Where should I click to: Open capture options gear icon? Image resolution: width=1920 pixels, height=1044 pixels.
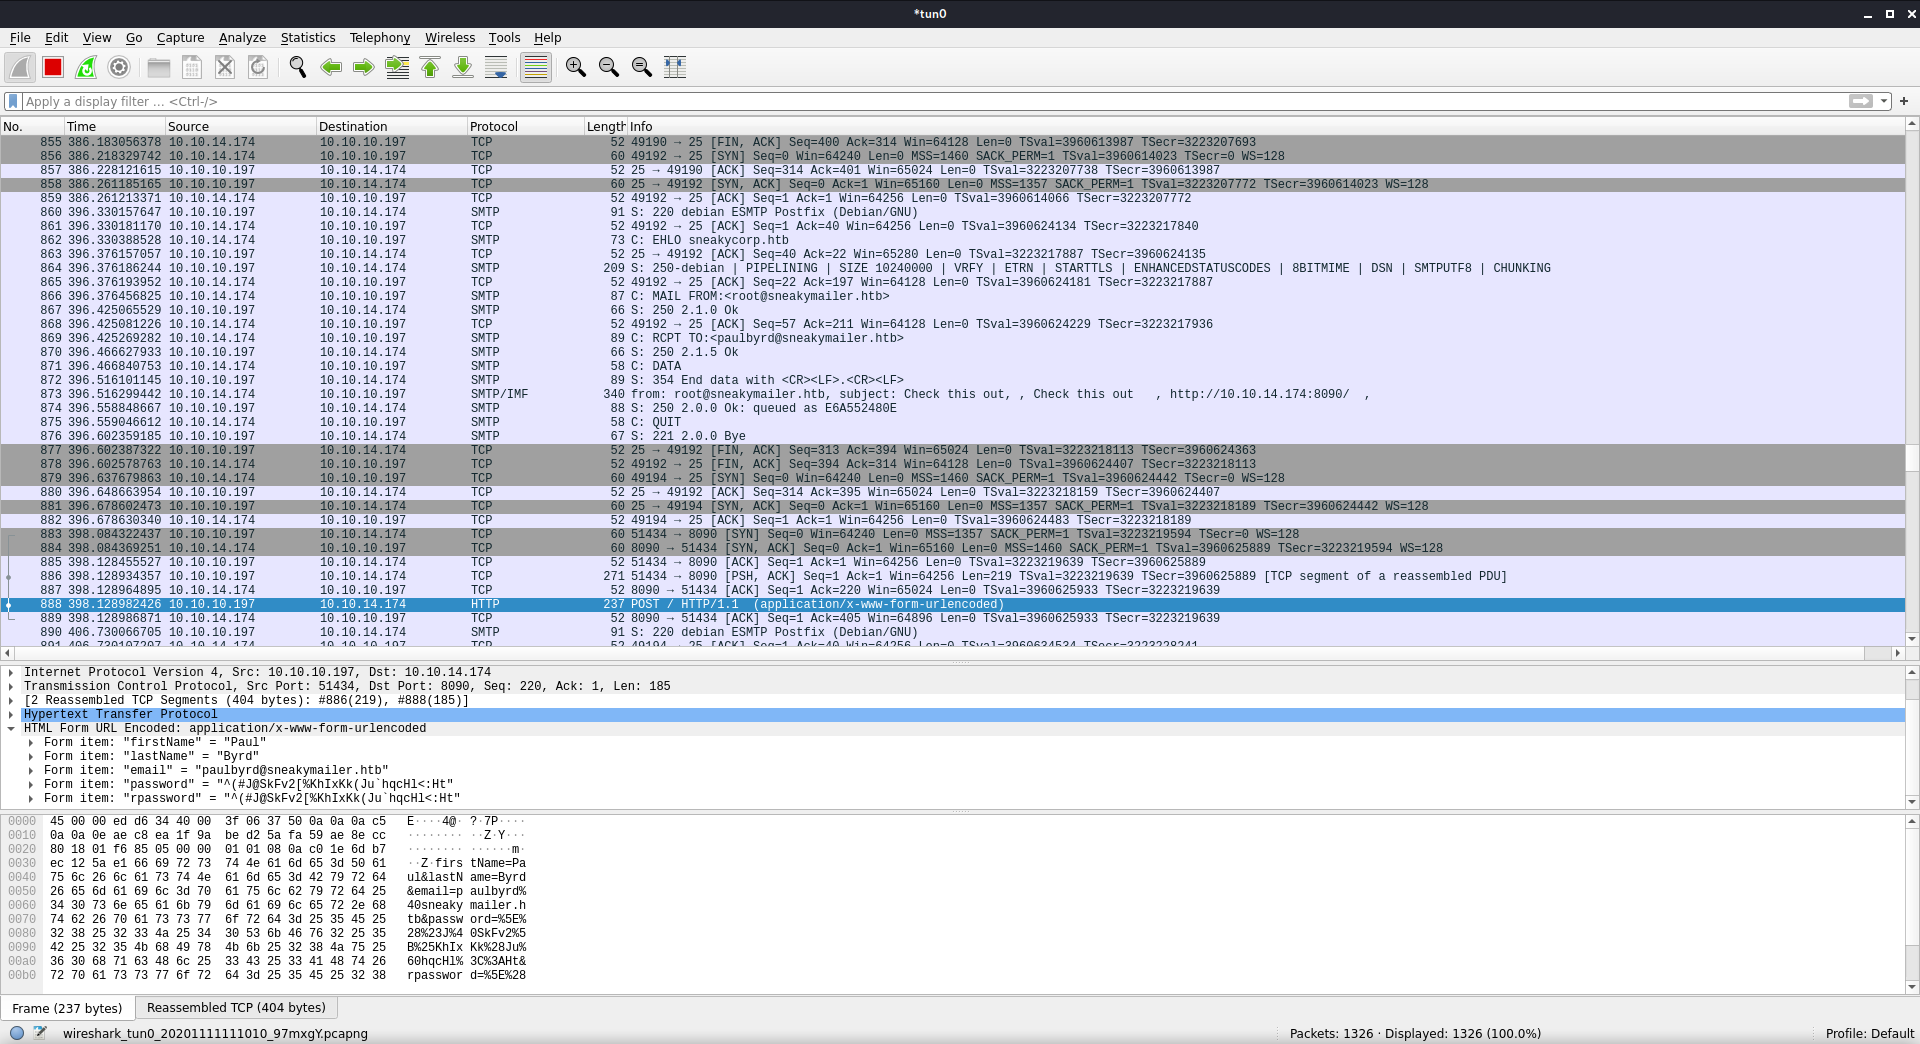pyautogui.click(x=119, y=67)
